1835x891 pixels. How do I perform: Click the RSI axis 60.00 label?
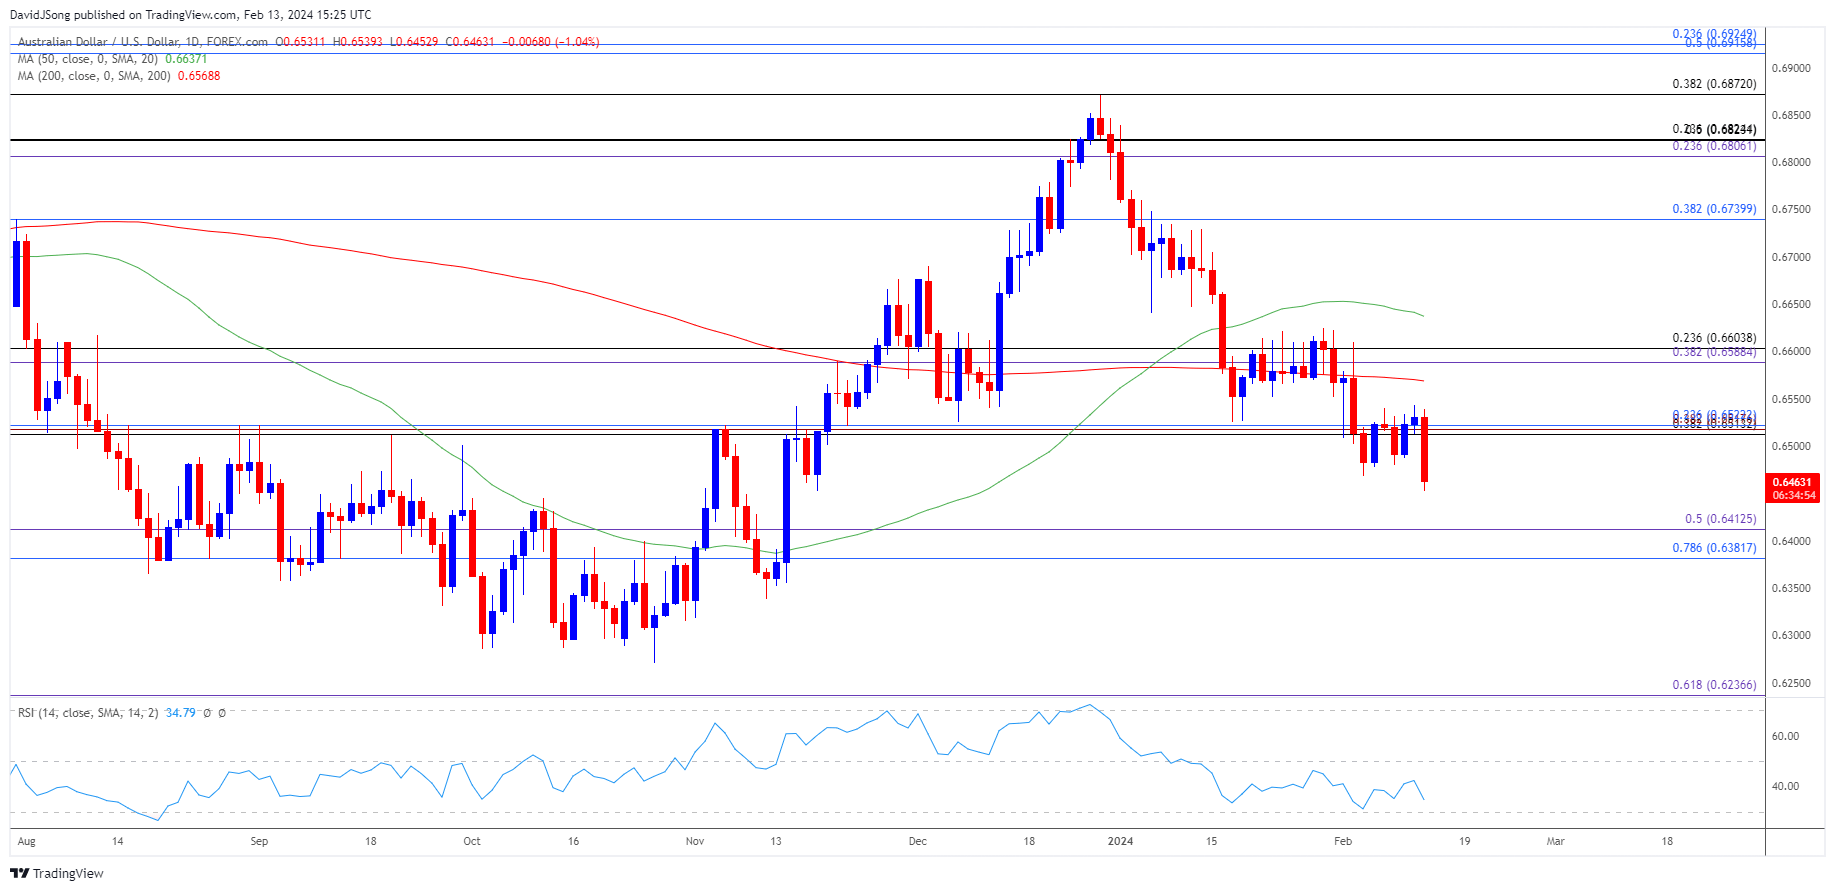pyautogui.click(x=1785, y=736)
